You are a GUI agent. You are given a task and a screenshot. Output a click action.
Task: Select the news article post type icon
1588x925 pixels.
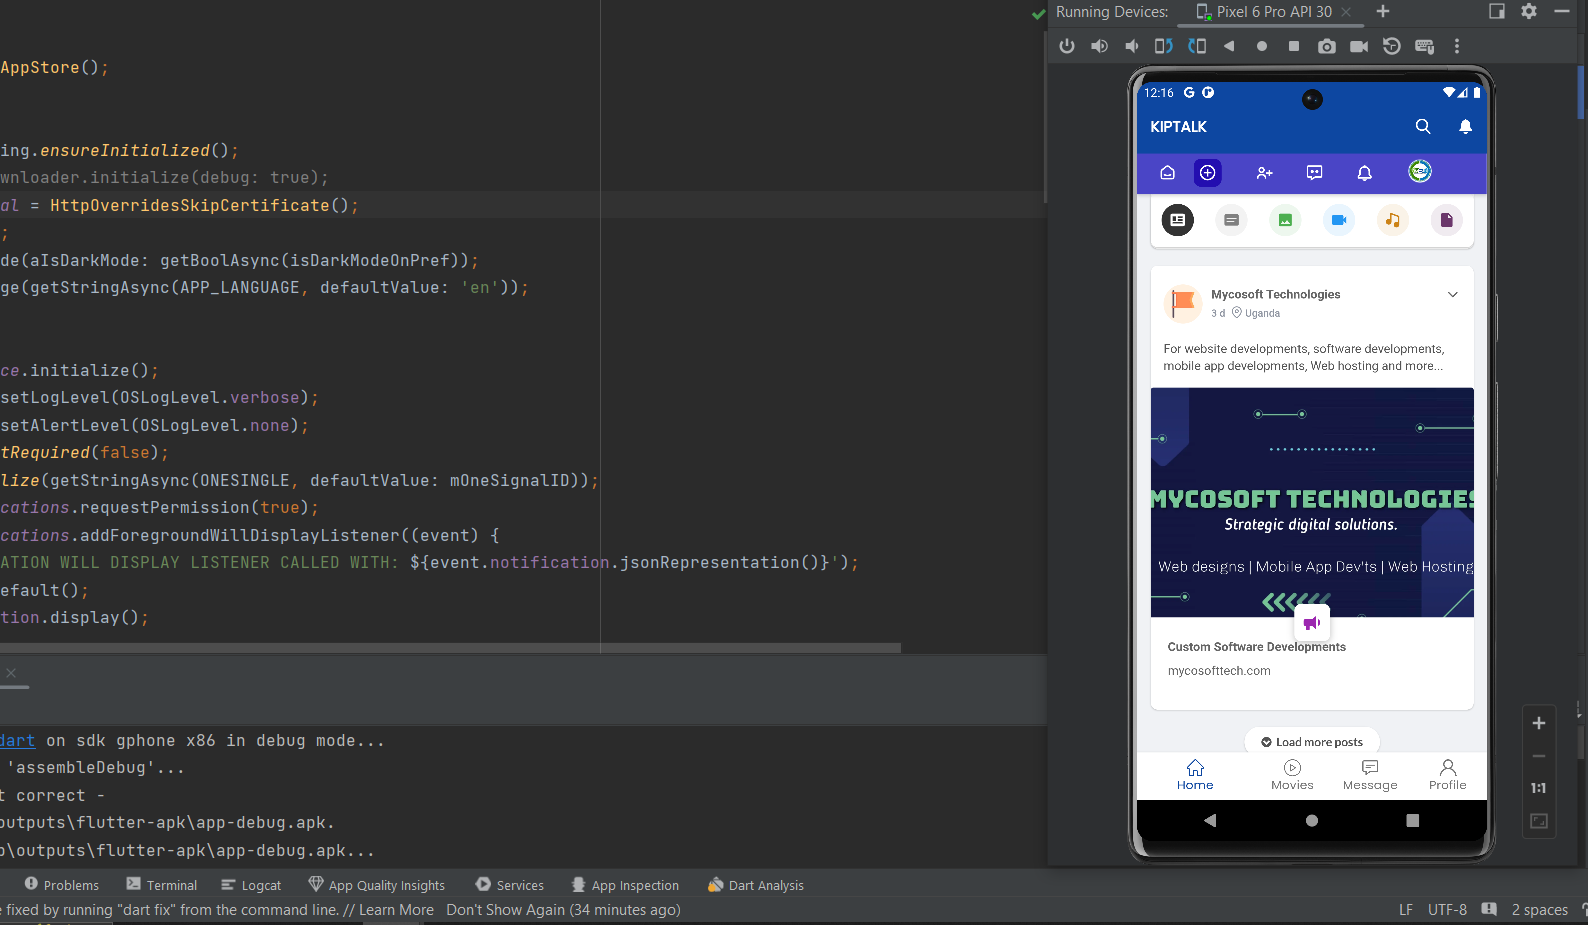(x=1178, y=220)
